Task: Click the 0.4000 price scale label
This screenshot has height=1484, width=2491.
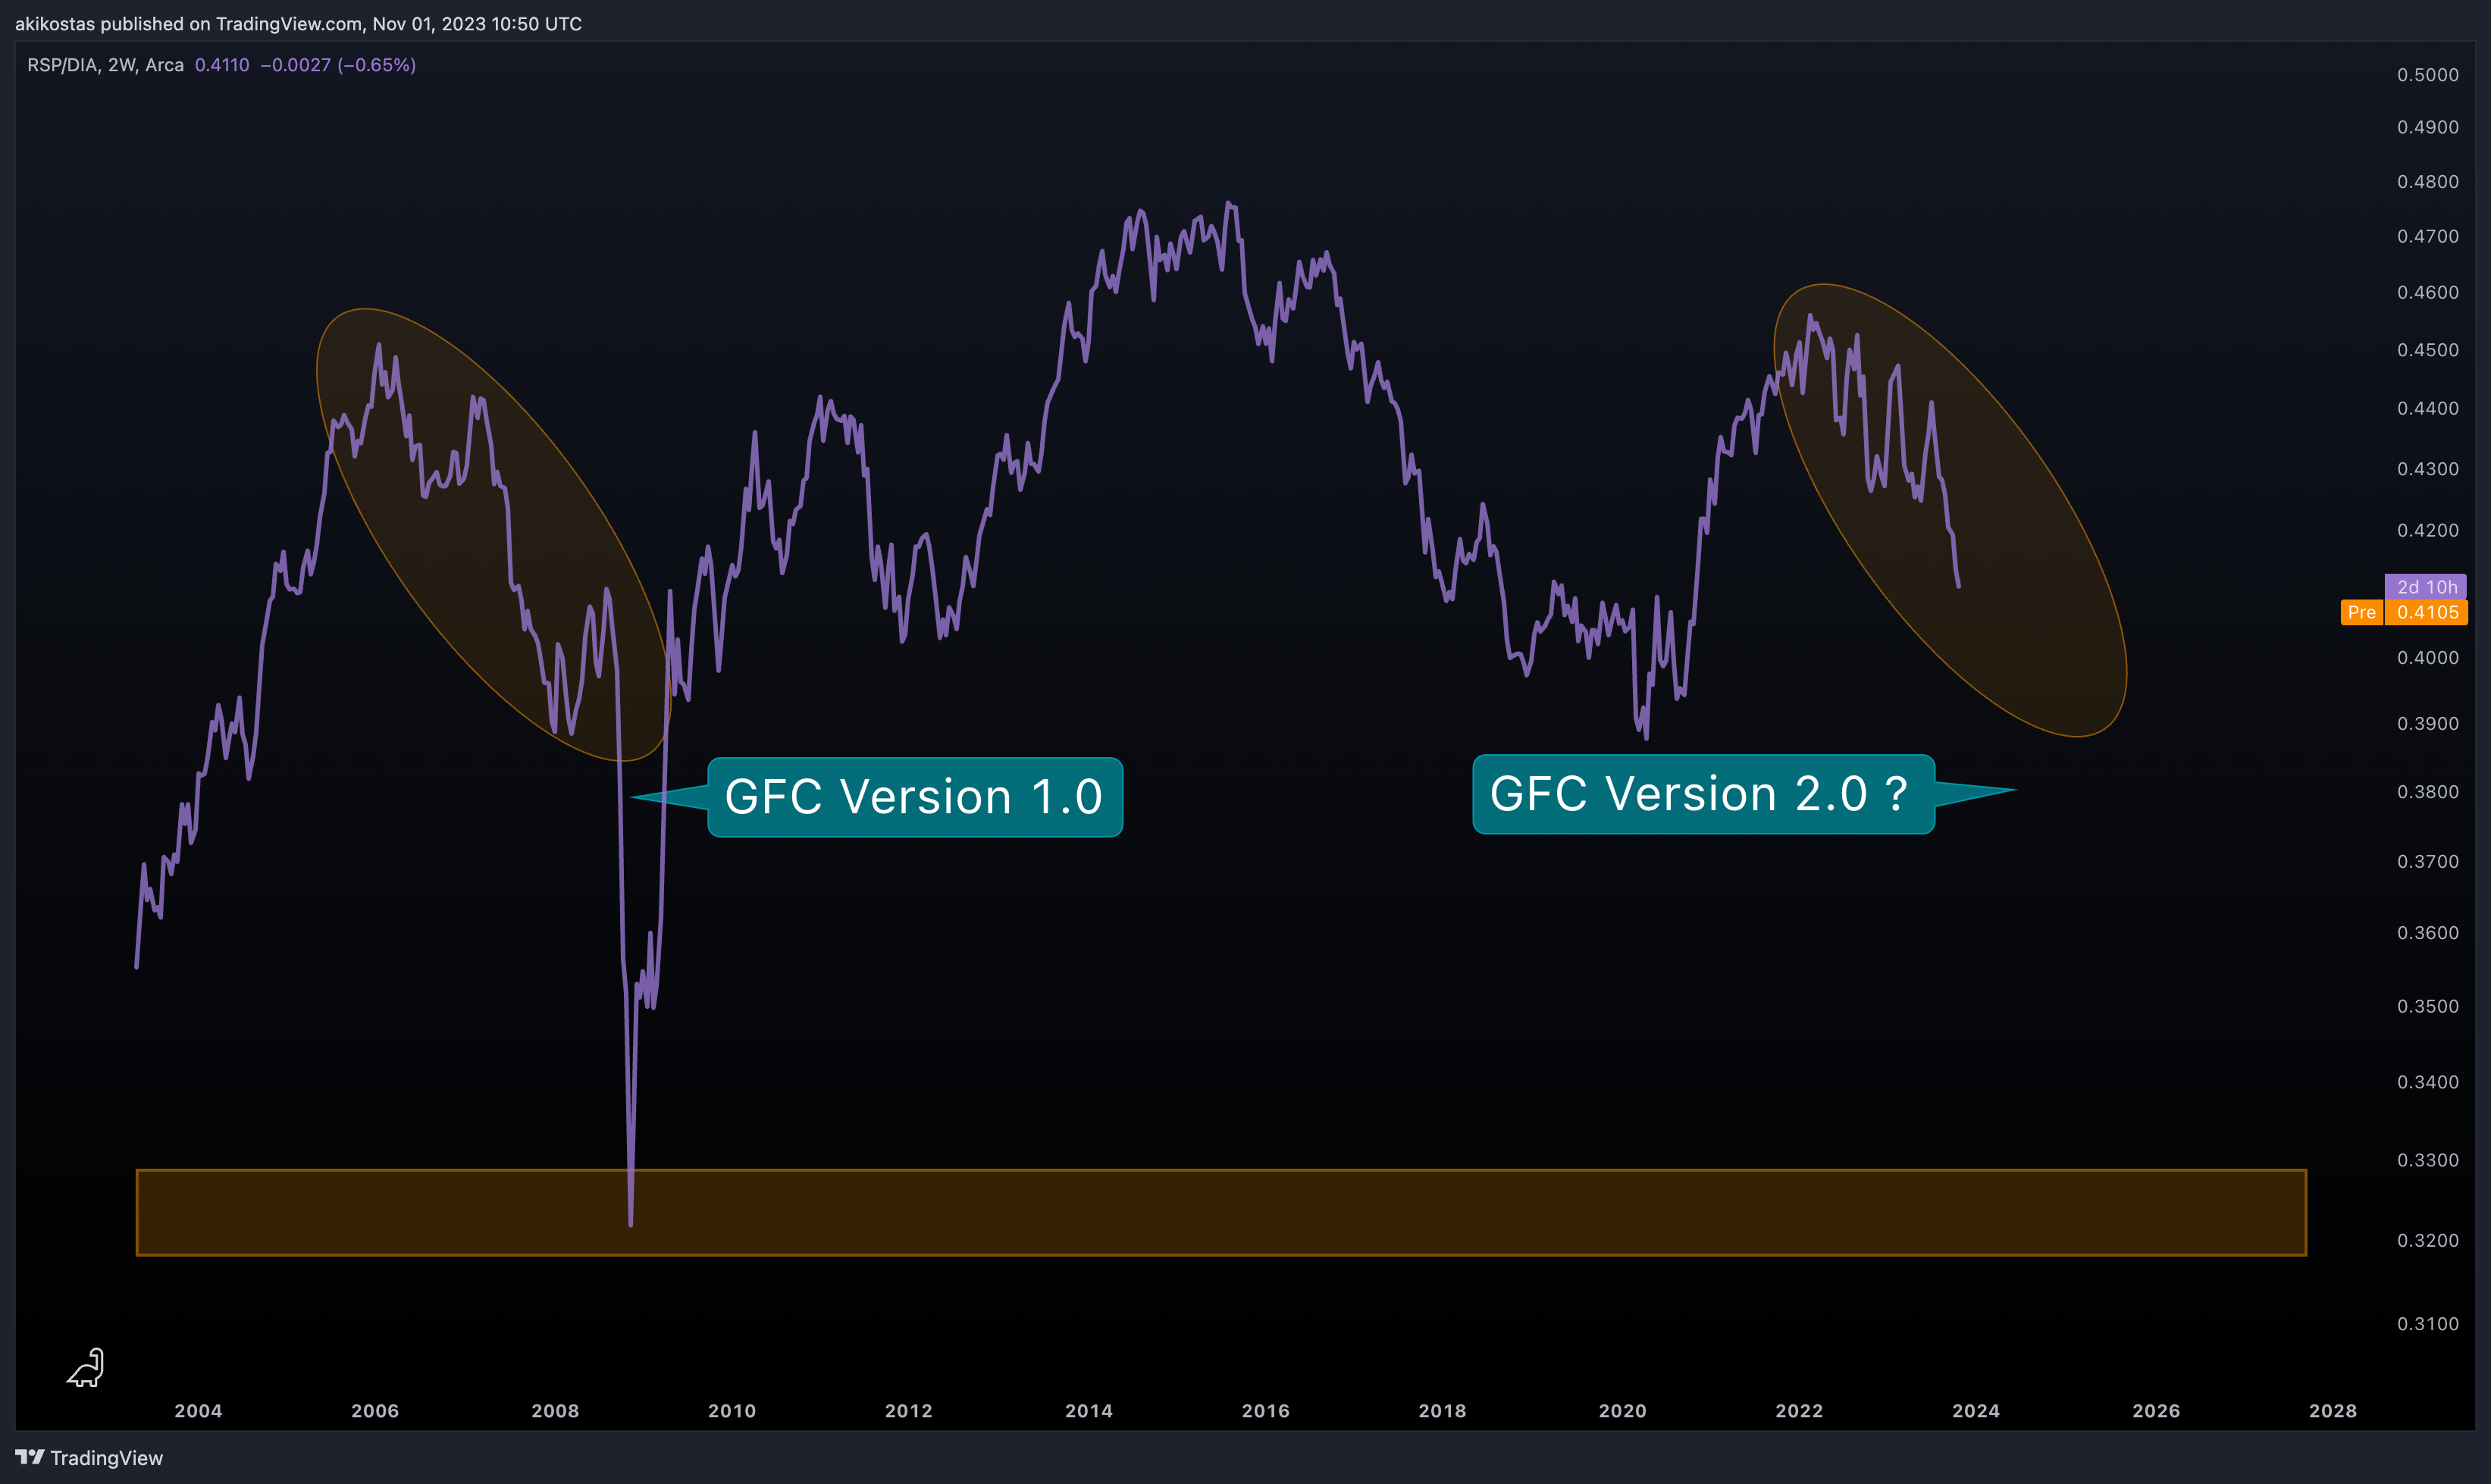Action: pos(2427,658)
